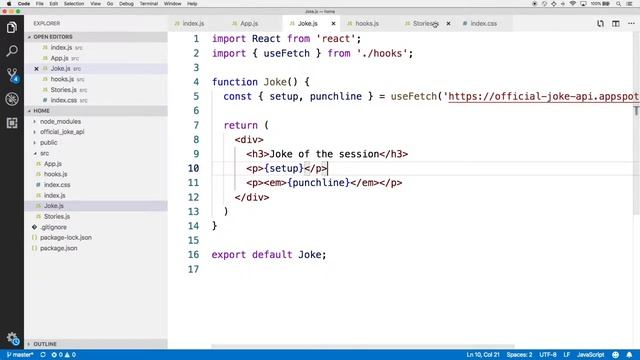
Task: Change Spaces: 2 indentation setting
Action: (x=519, y=355)
